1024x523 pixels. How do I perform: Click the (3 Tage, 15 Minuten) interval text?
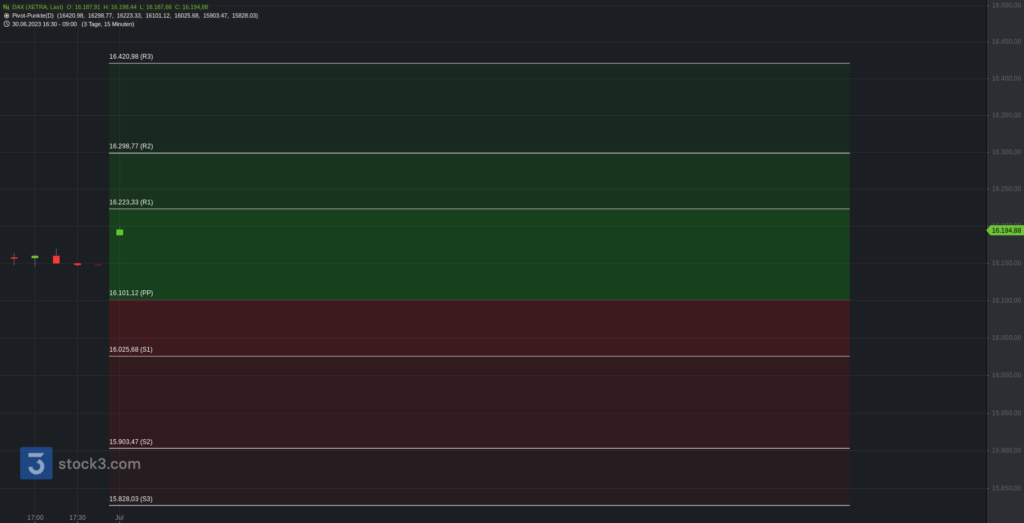pyautogui.click(x=108, y=23)
